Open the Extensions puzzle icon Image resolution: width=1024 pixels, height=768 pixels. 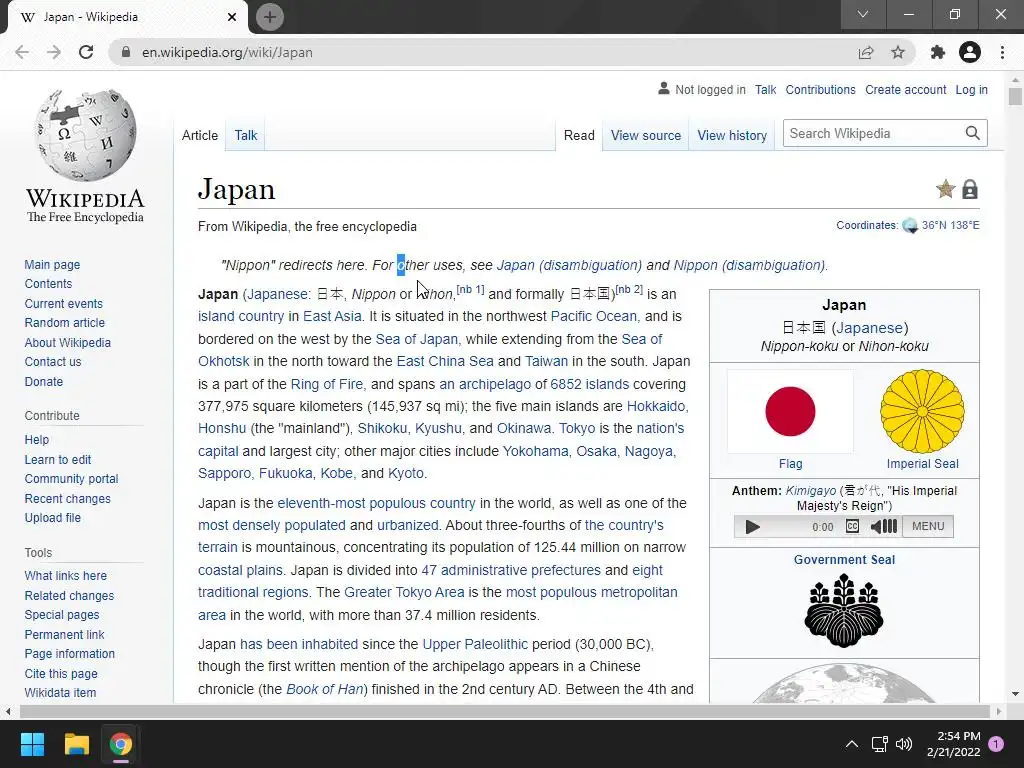[x=938, y=52]
